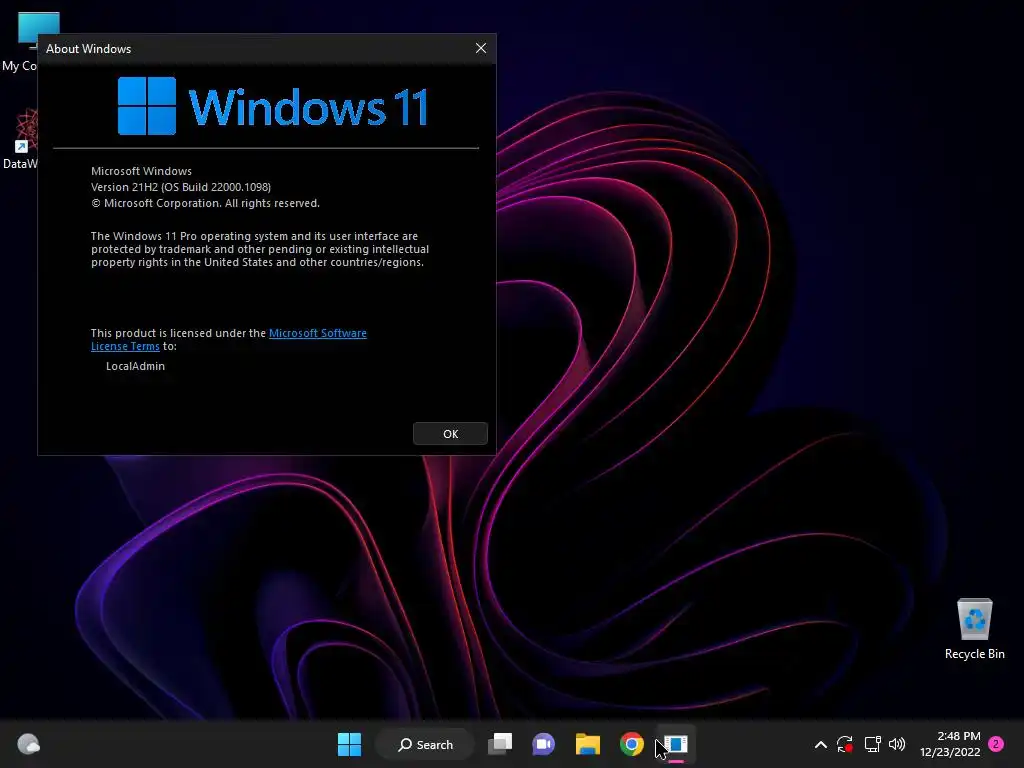Viewport: 1024px width, 768px height.
Task: Launch Google Chrome from the taskbar
Action: tap(632, 744)
